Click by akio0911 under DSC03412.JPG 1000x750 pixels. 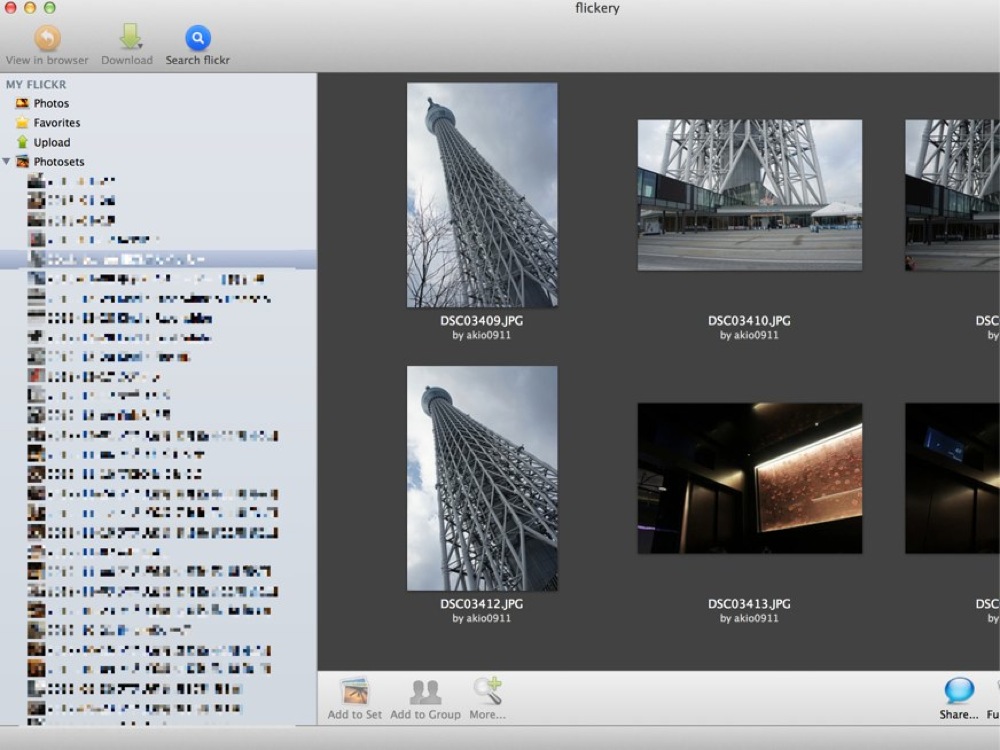coord(482,618)
